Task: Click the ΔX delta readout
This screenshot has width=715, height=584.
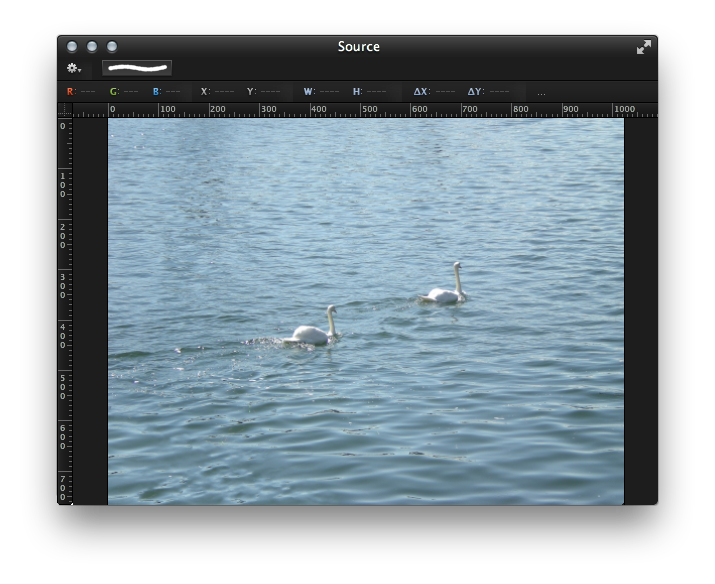Action: pos(434,92)
